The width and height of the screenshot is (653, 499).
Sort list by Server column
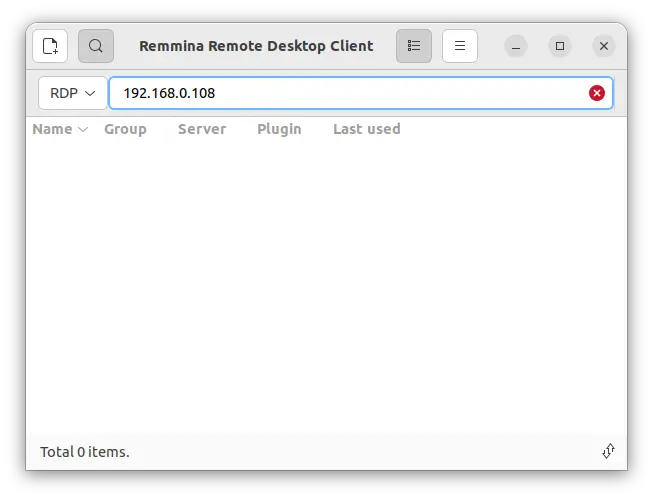[x=202, y=129]
